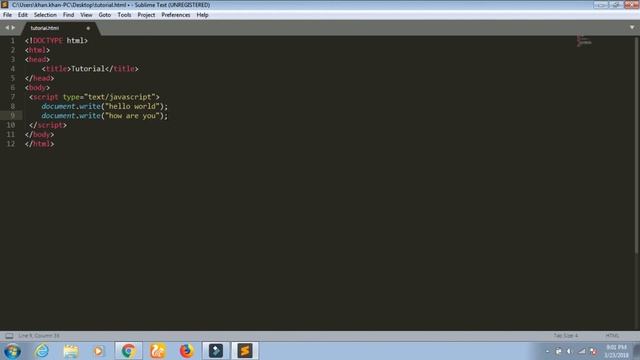This screenshot has height=360, width=640.
Task: Click the volume speaker tray icon
Action: [570, 351]
